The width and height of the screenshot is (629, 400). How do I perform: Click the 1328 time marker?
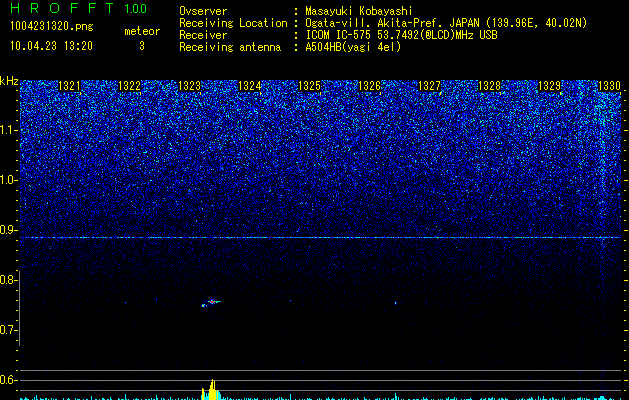(489, 86)
